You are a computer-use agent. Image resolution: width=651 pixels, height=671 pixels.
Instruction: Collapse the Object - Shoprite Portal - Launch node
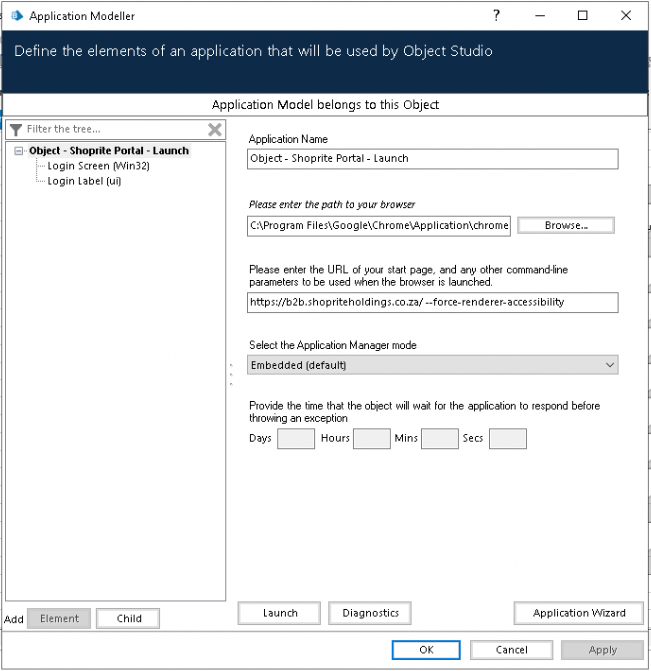tap(18, 151)
